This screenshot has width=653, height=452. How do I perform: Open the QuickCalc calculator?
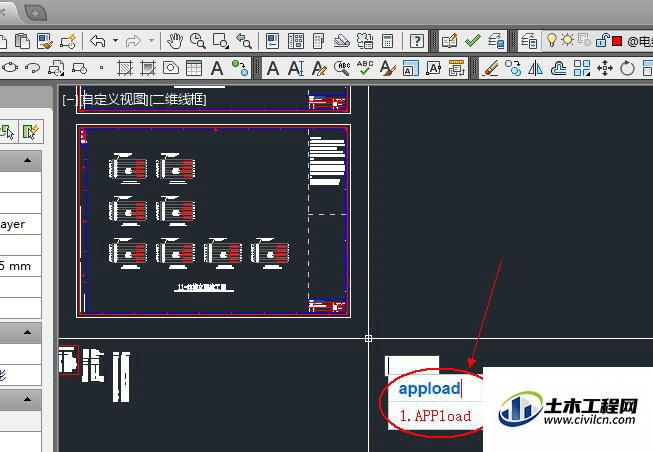tap(388, 41)
